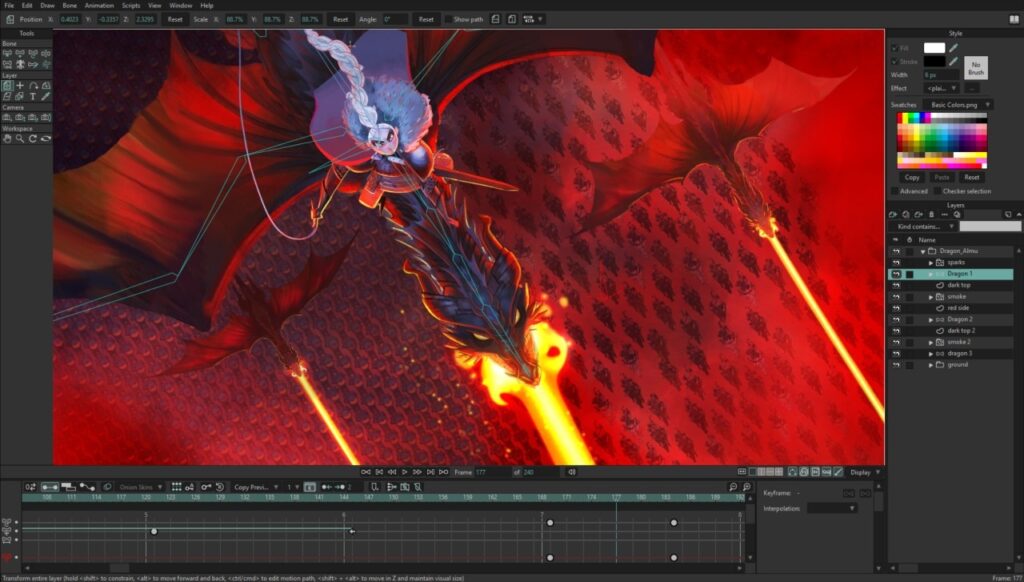Enable the Show path checkbox

coord(448,19)
